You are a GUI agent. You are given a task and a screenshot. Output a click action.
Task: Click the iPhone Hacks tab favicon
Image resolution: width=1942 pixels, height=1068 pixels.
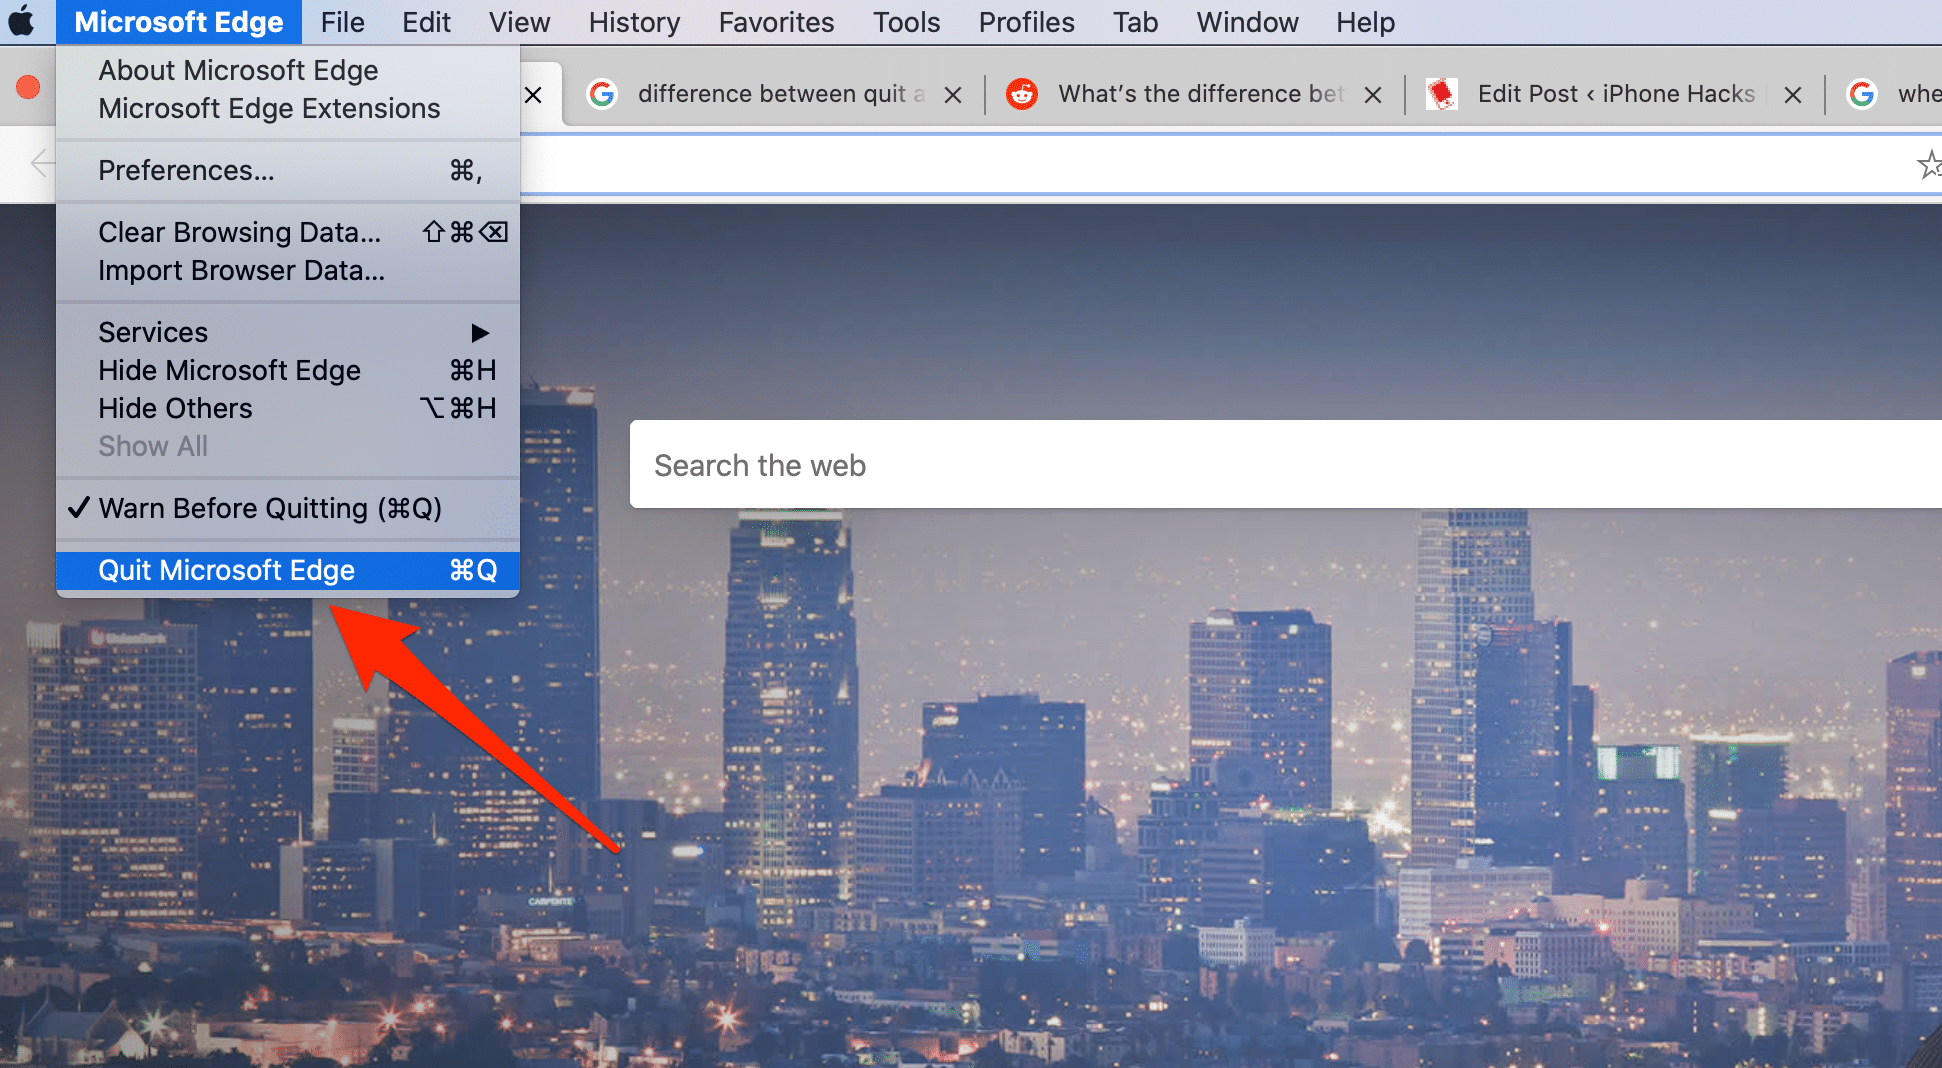[1441, 94]
